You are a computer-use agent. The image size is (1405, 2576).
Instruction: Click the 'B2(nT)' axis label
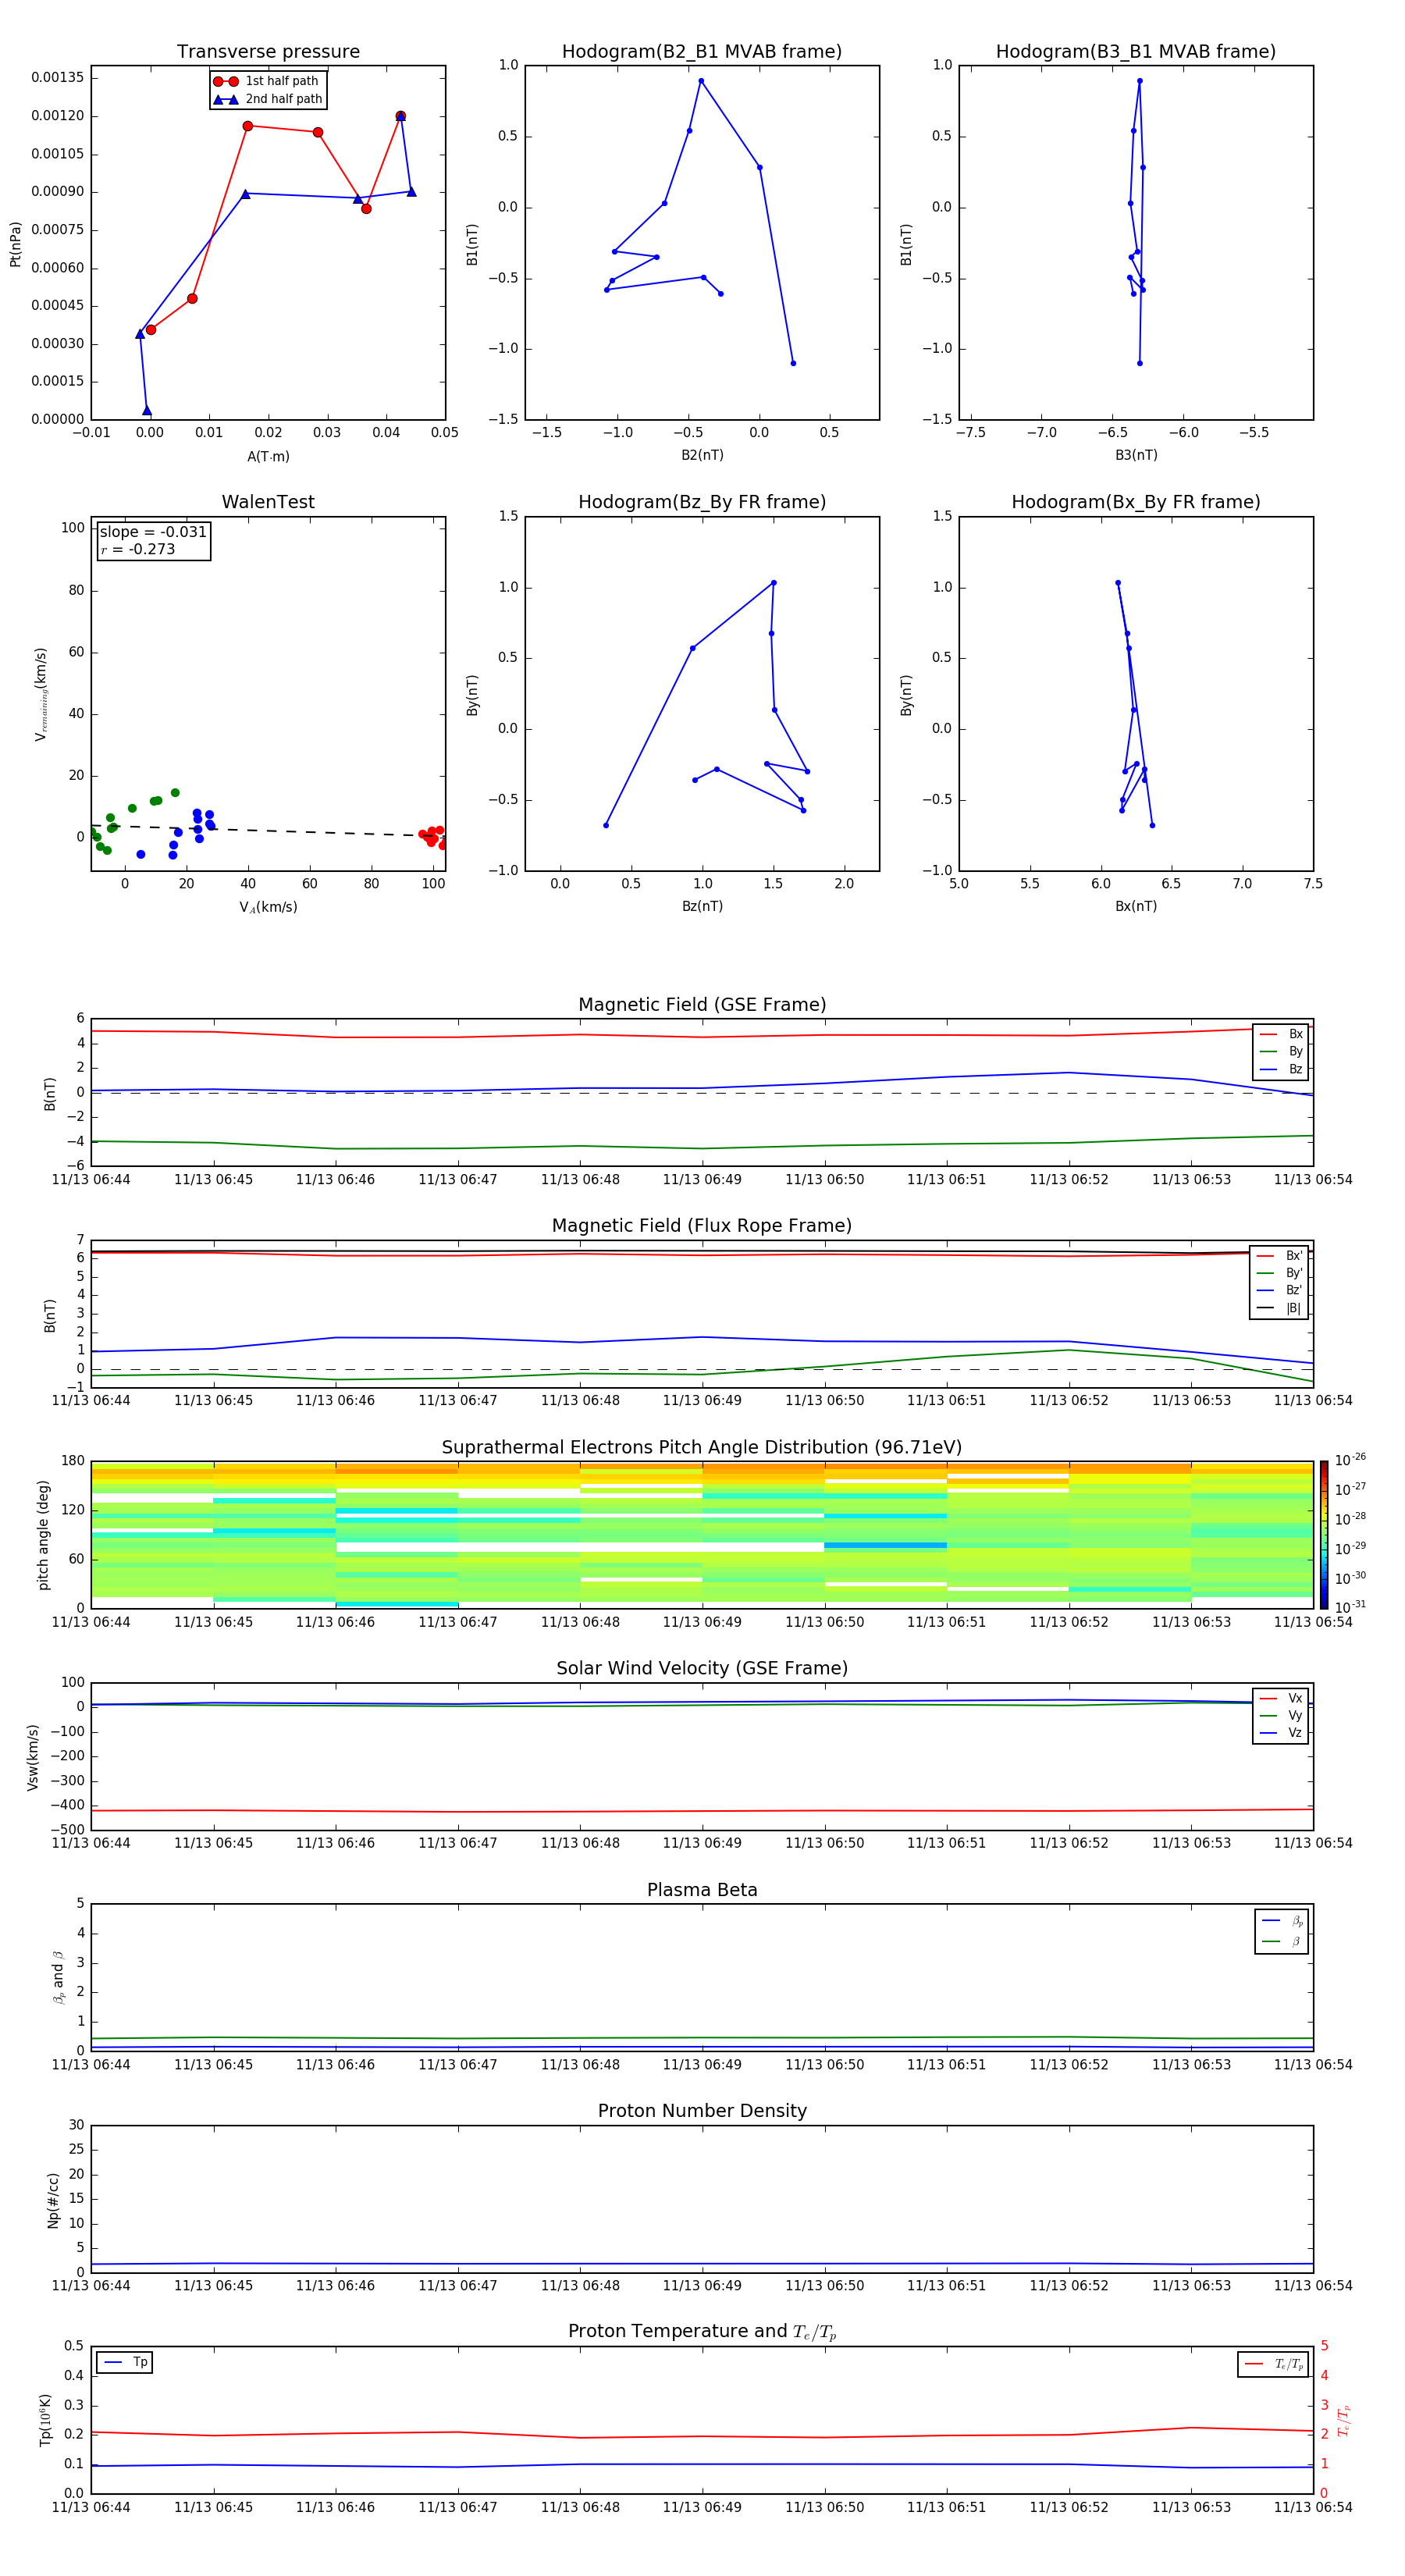(x=702, y=455)
